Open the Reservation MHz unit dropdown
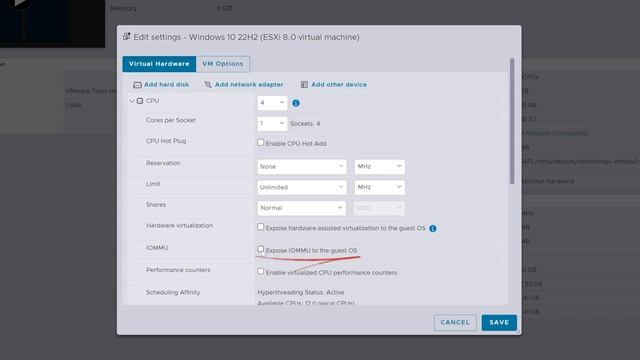This screenshot has width=640, height=360. [380, 167]
